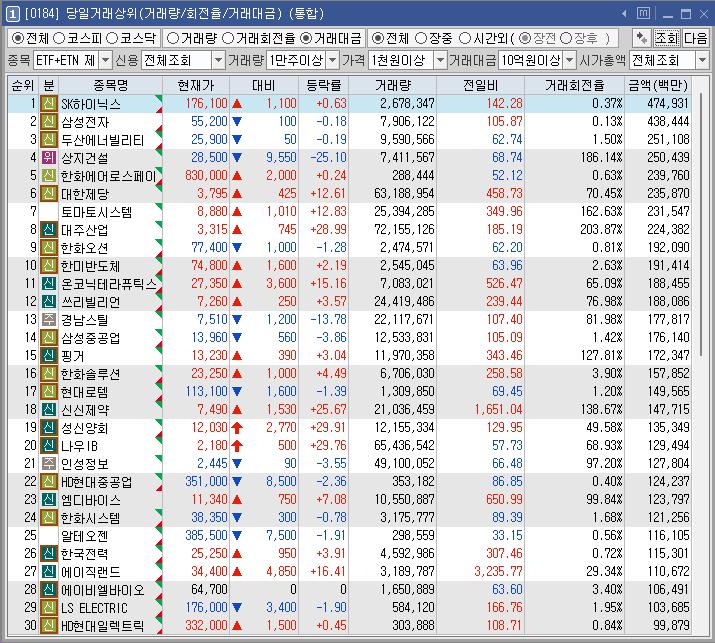The image size is (715, 643).
Task: Select the HD현대일렉트릭 stock name
Action: pyautogui.click(x=103, y=626)
